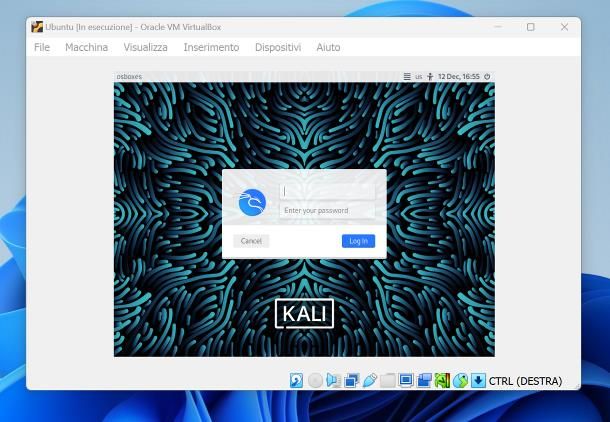Click the recording status icon
The width and height of the screenshot is (610, 422).
click(424, 380)
